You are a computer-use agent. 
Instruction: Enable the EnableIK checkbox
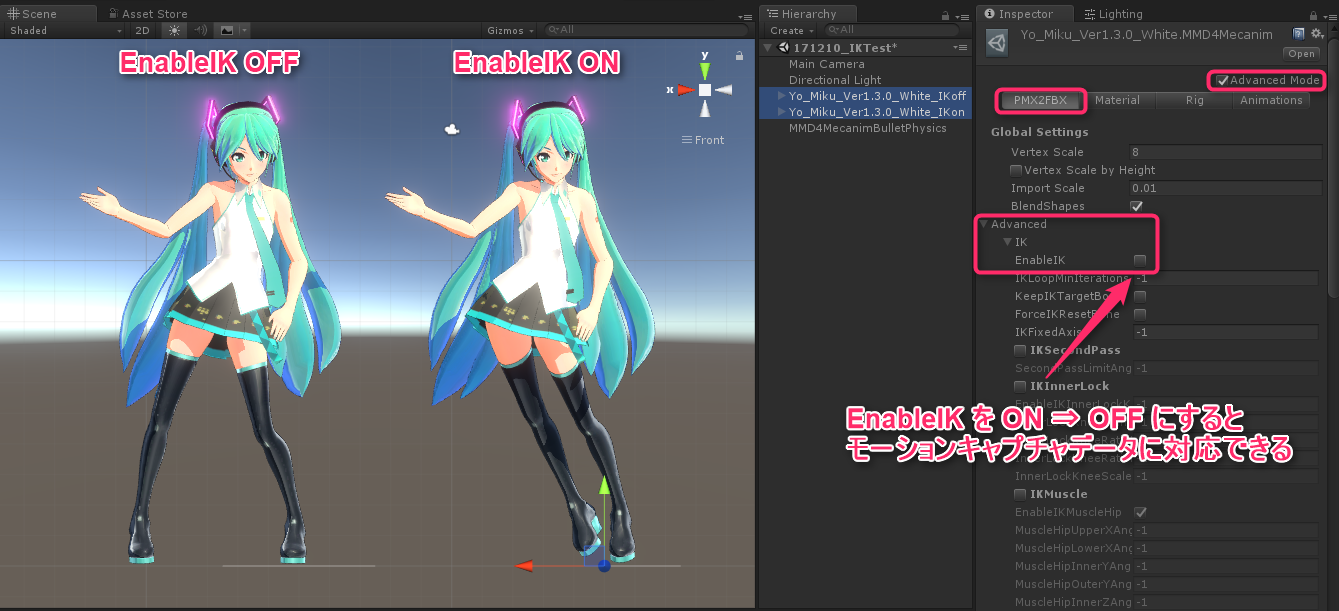[1138, 260]
